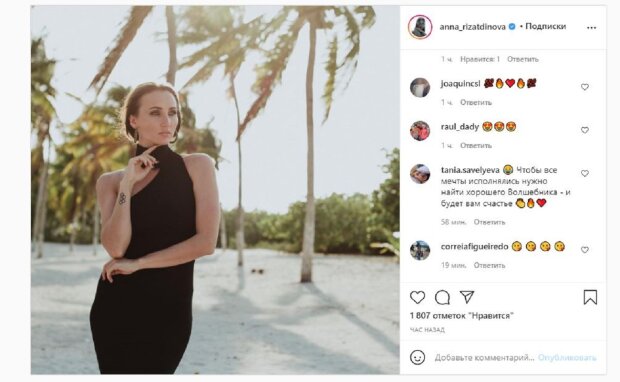
Task: Share post via paper plane icon
Action: tap(467, 297)
